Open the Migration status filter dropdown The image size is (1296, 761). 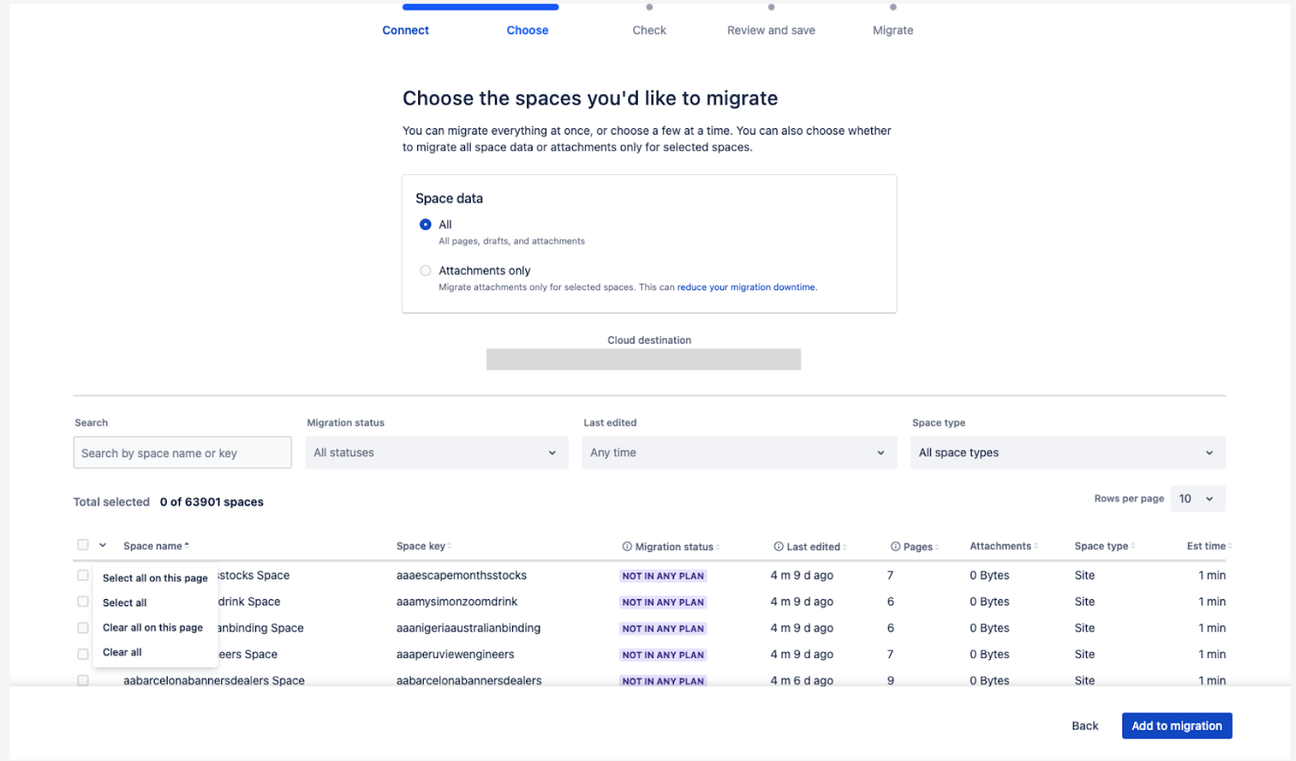point(436,452)
